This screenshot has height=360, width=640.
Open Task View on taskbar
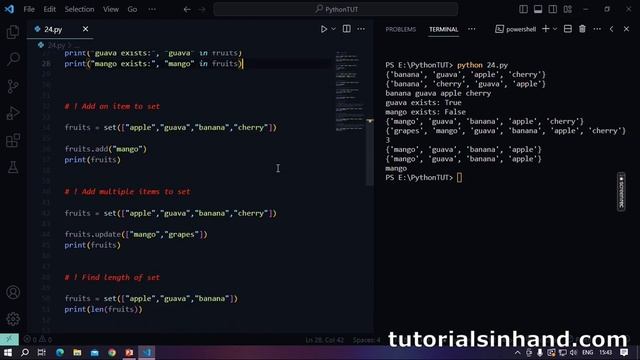pyautogui.click(x=41, y=352)
